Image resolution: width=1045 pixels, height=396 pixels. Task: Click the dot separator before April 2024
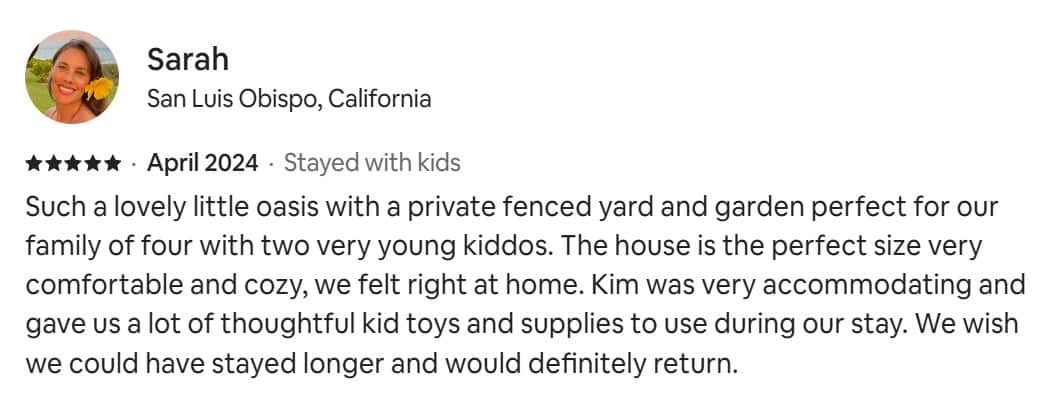tap(134, 163)
